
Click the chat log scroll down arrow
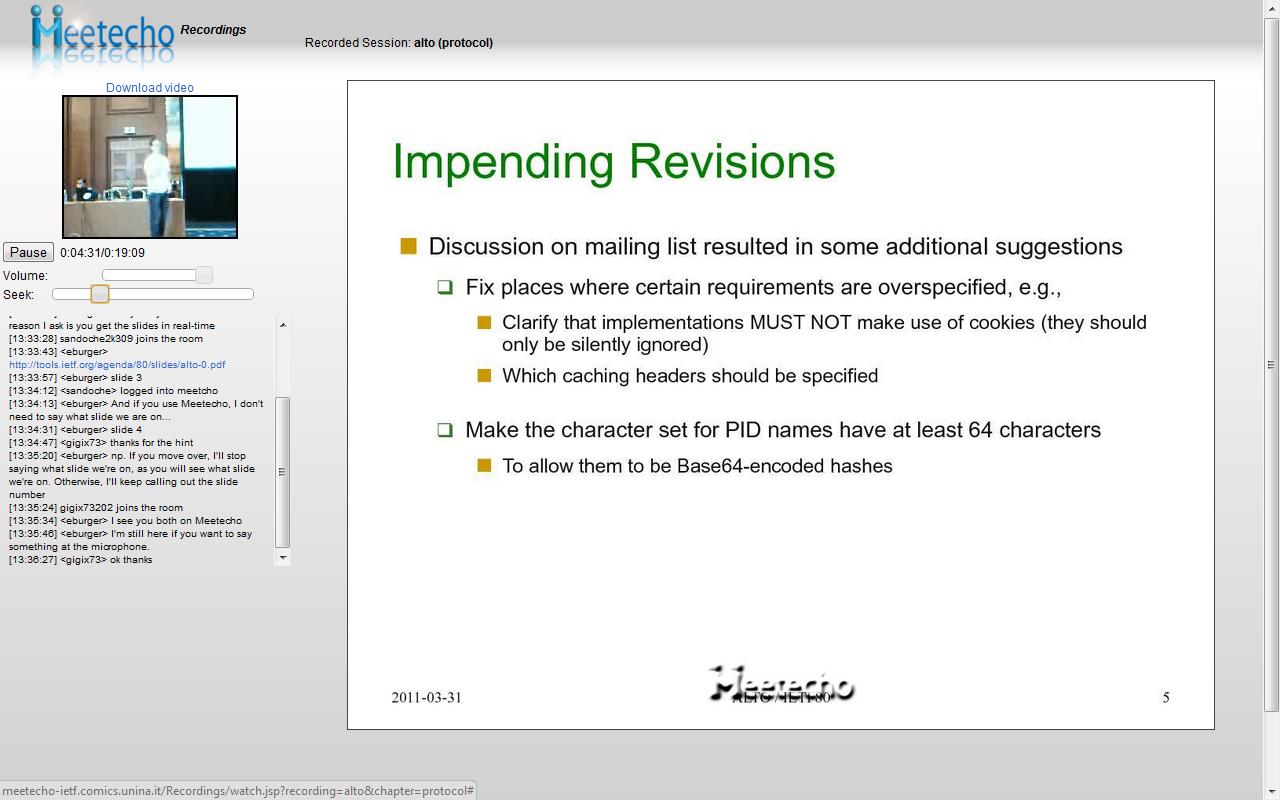[x=283, y=557]
